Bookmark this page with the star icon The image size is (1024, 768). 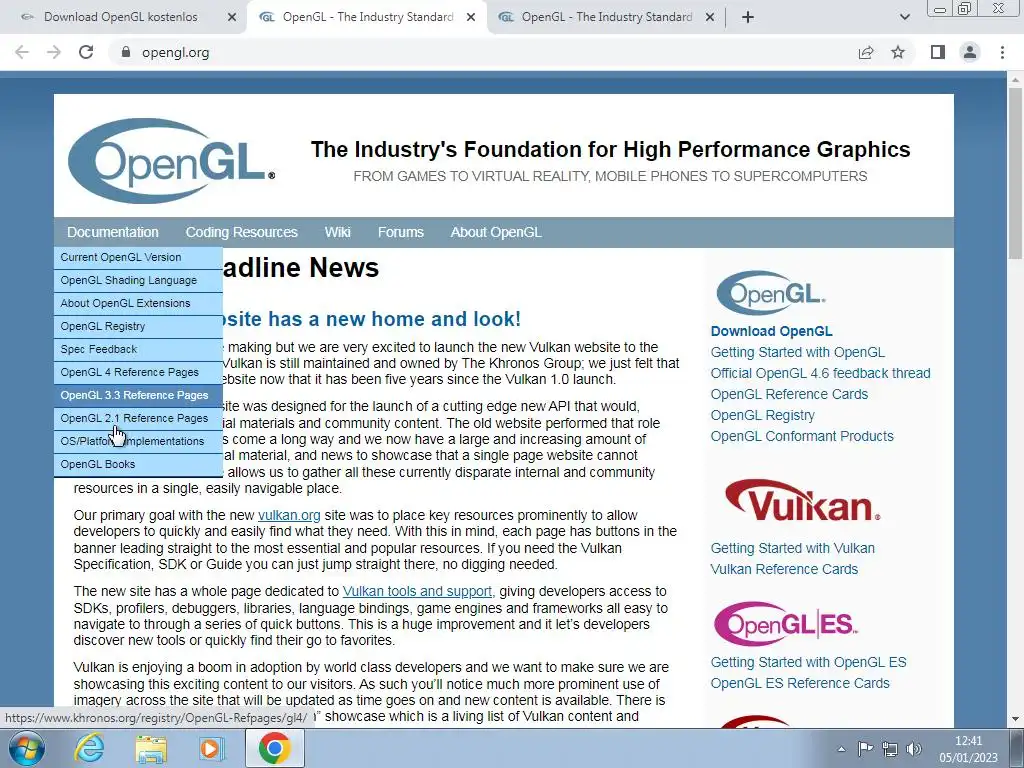coord(898,52)
